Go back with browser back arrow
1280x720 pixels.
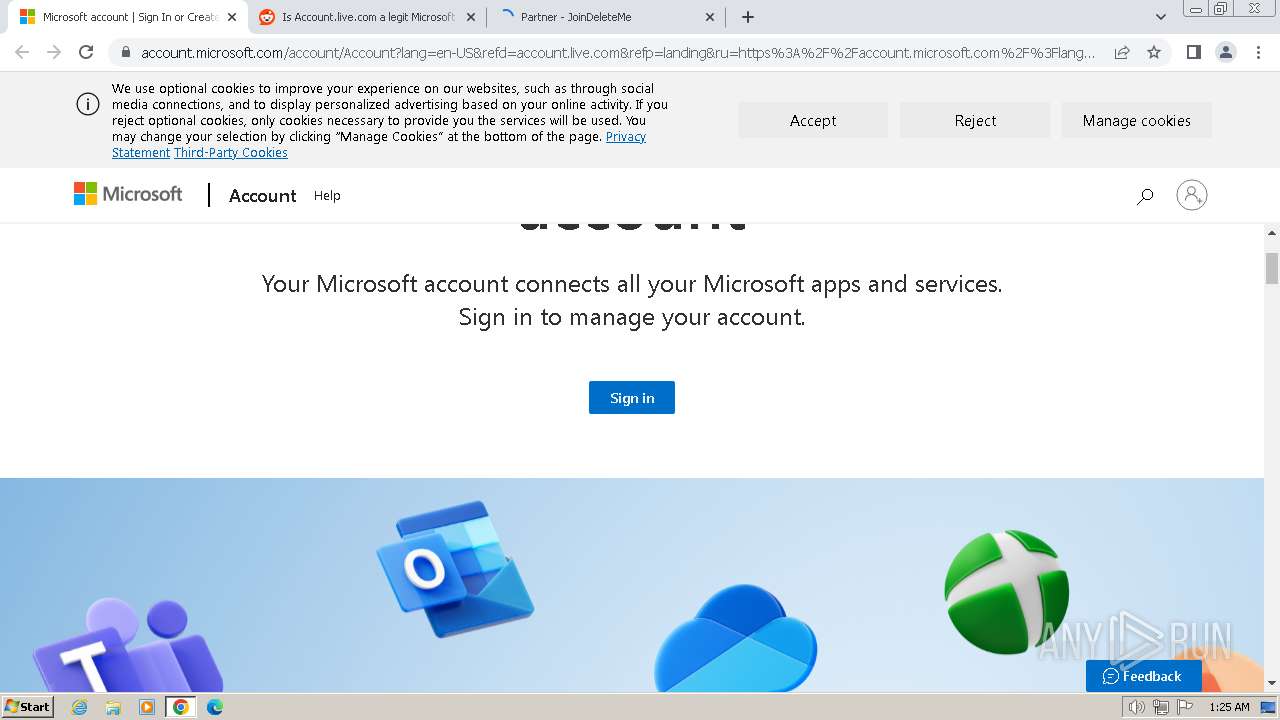point(22,52)
